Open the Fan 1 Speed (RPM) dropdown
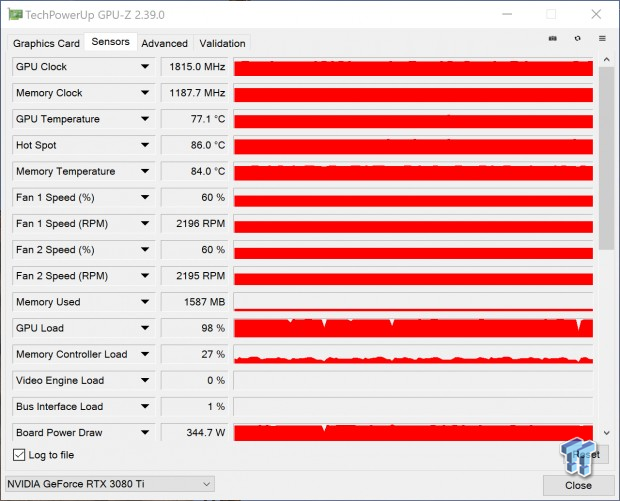Viewport: 620px width, 501px height. pyautogui.click(x=145, y=223)
